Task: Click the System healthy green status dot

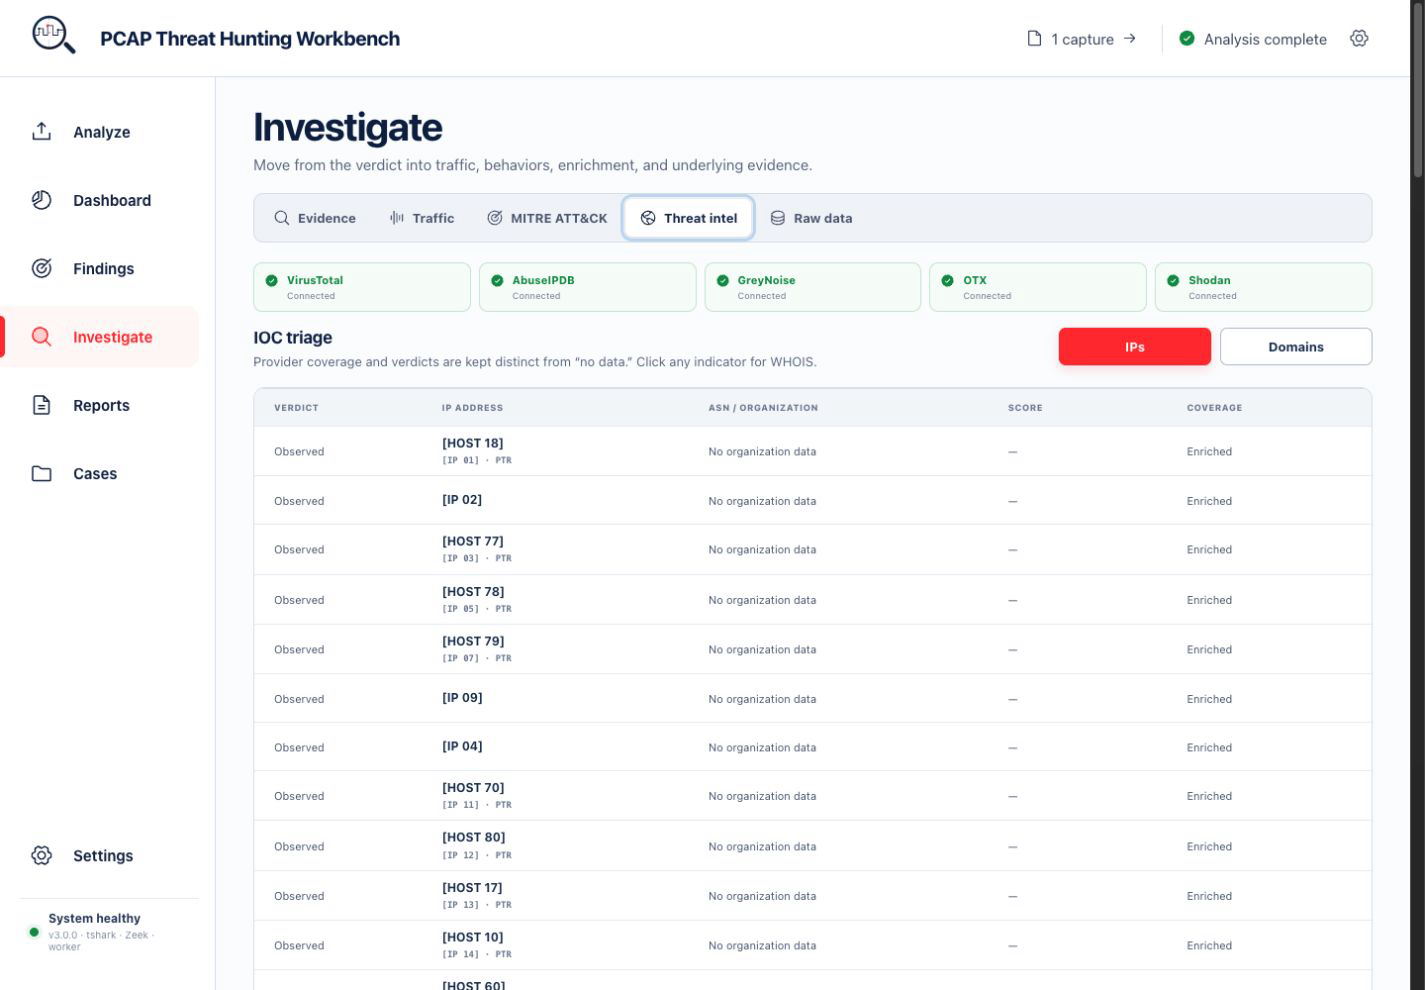Action: 34,932
